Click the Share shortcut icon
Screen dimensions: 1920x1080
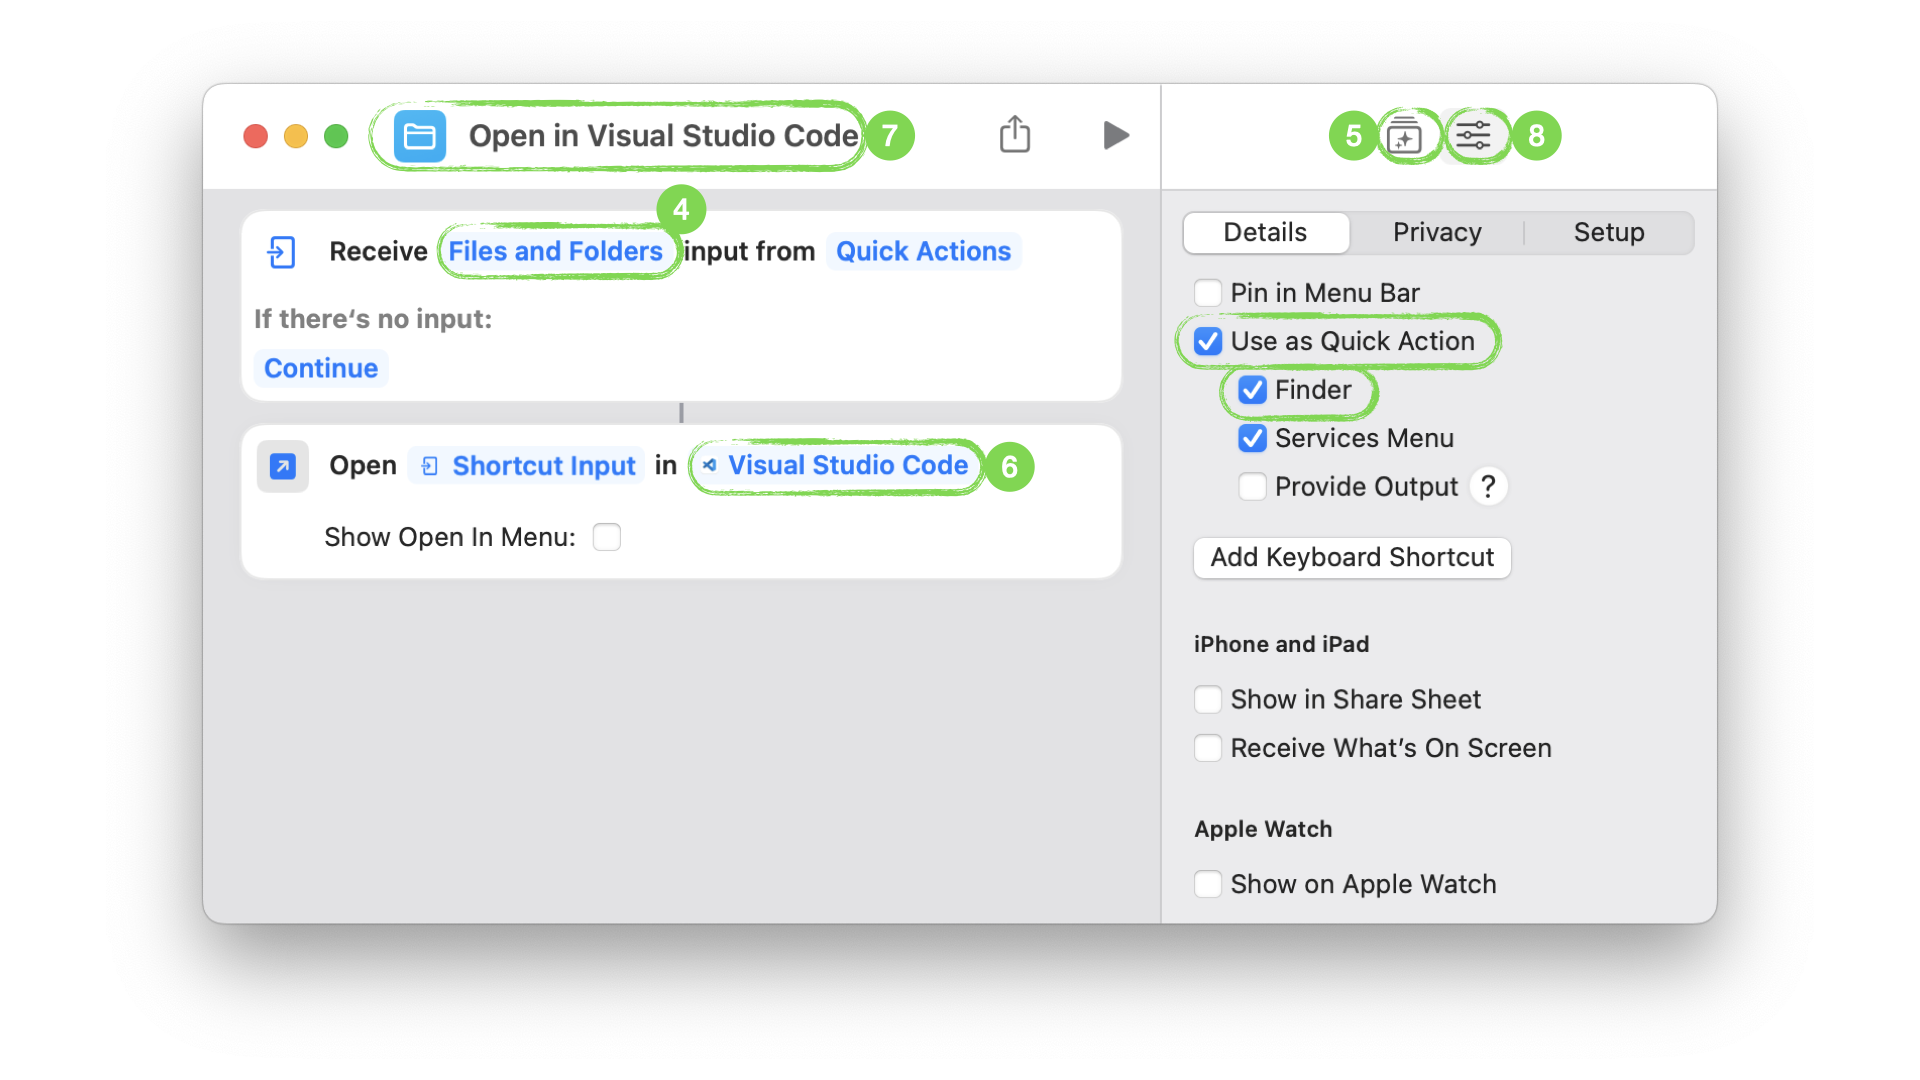1014,133
